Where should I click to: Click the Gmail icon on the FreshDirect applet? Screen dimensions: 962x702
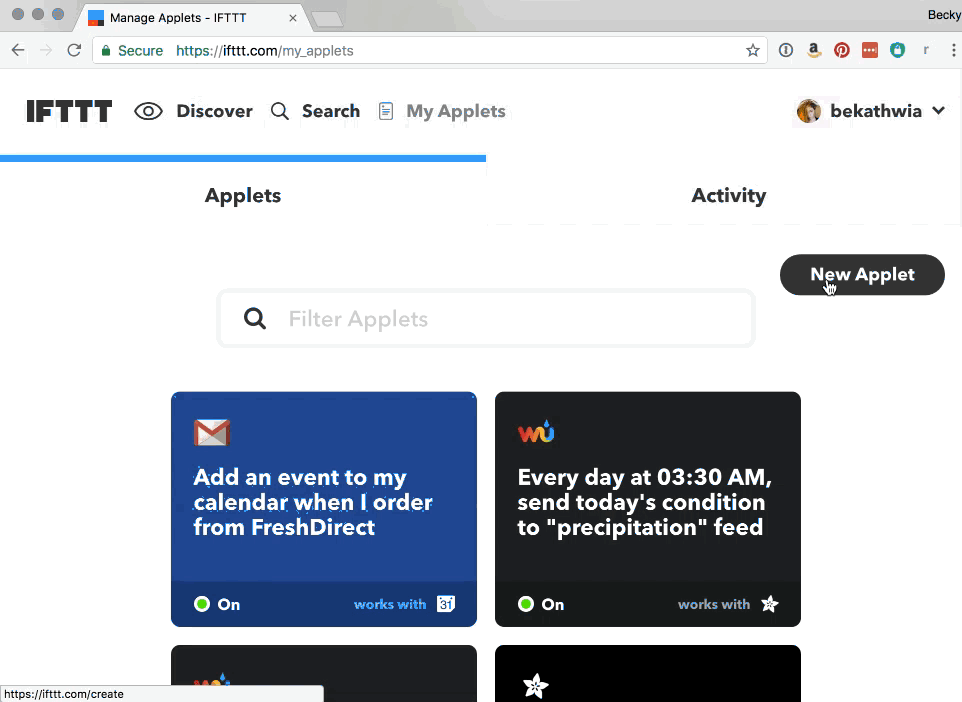[212, 432]
